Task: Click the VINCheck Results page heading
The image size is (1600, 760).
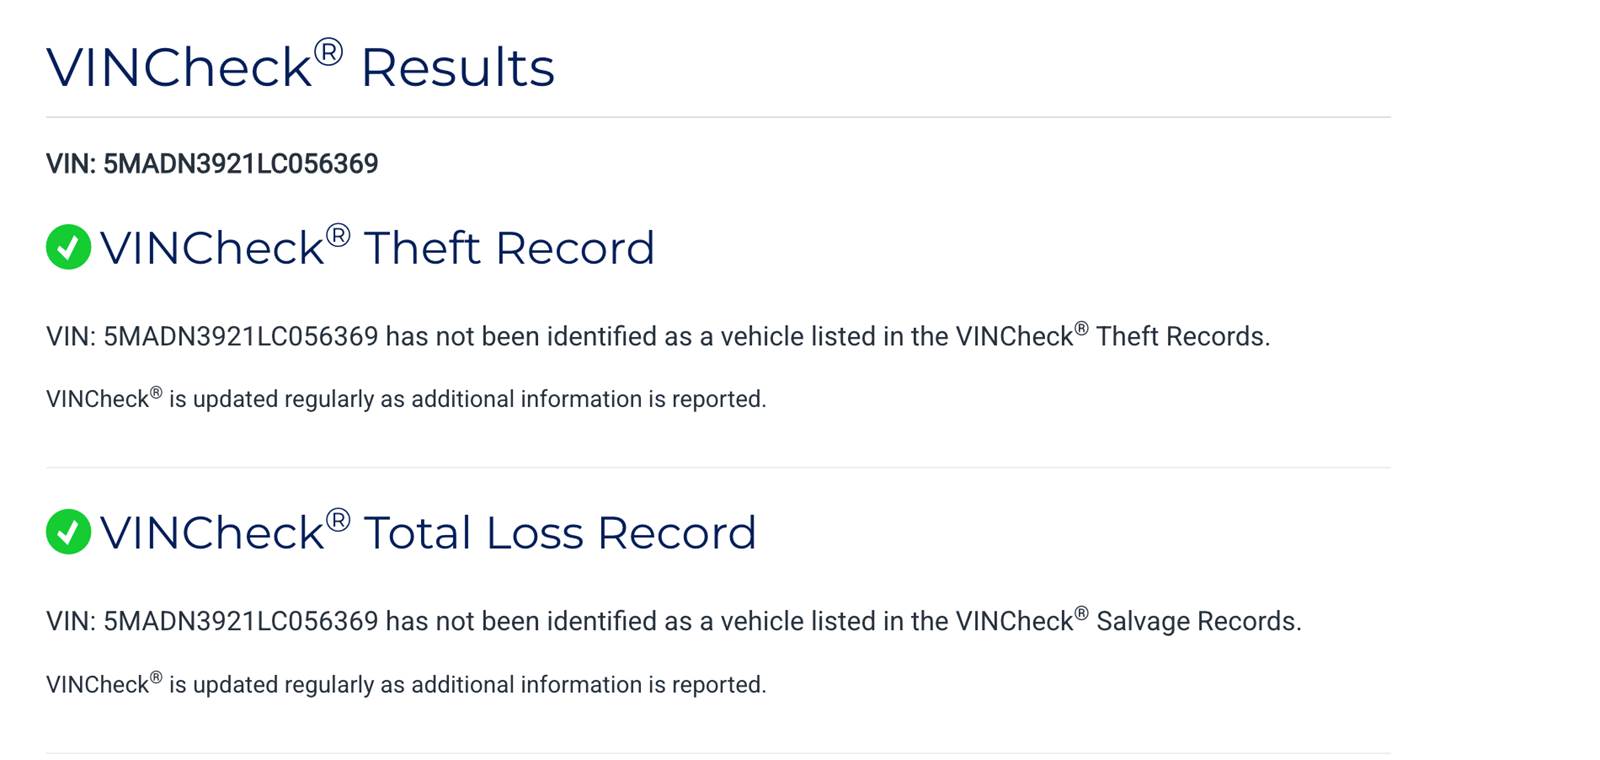Action: 300,66
